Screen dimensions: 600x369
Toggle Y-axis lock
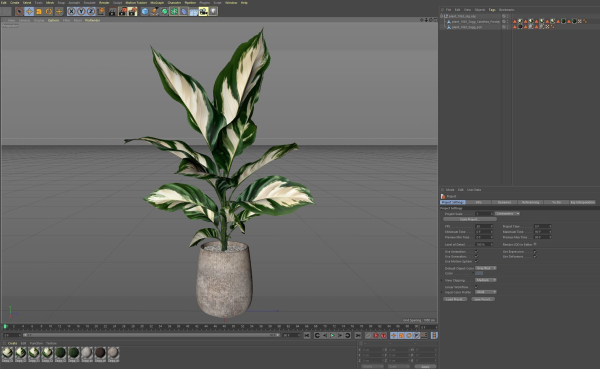pos(81,11)
